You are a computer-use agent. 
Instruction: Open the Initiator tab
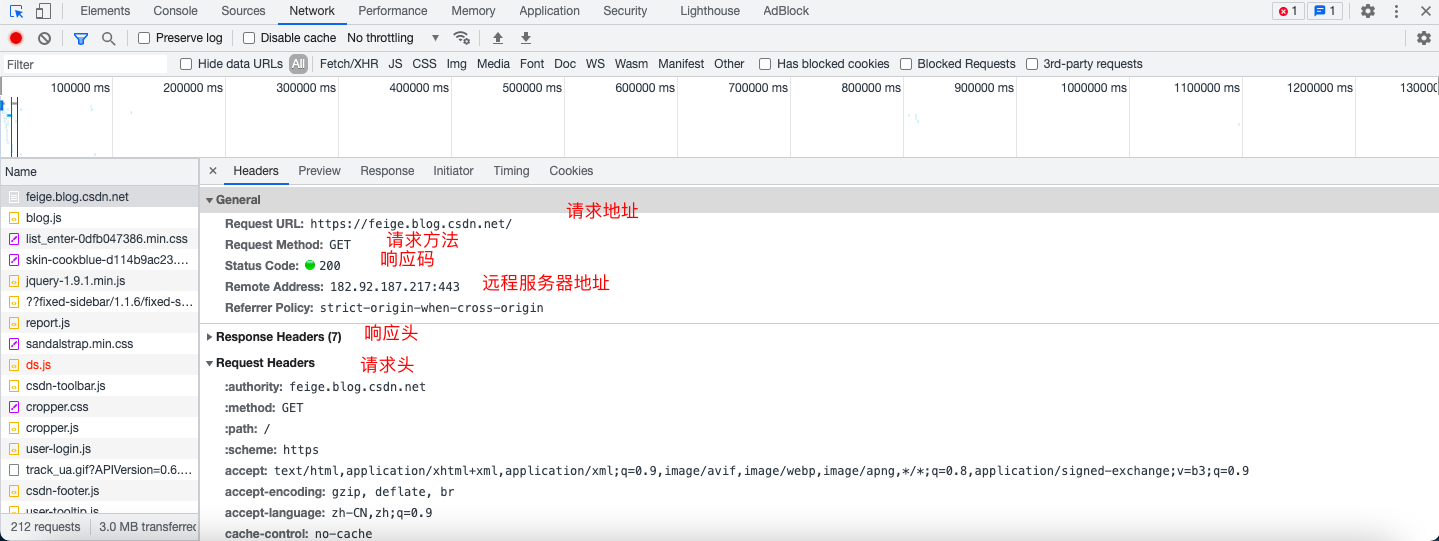pyautogui.click(x=453, y=171)
